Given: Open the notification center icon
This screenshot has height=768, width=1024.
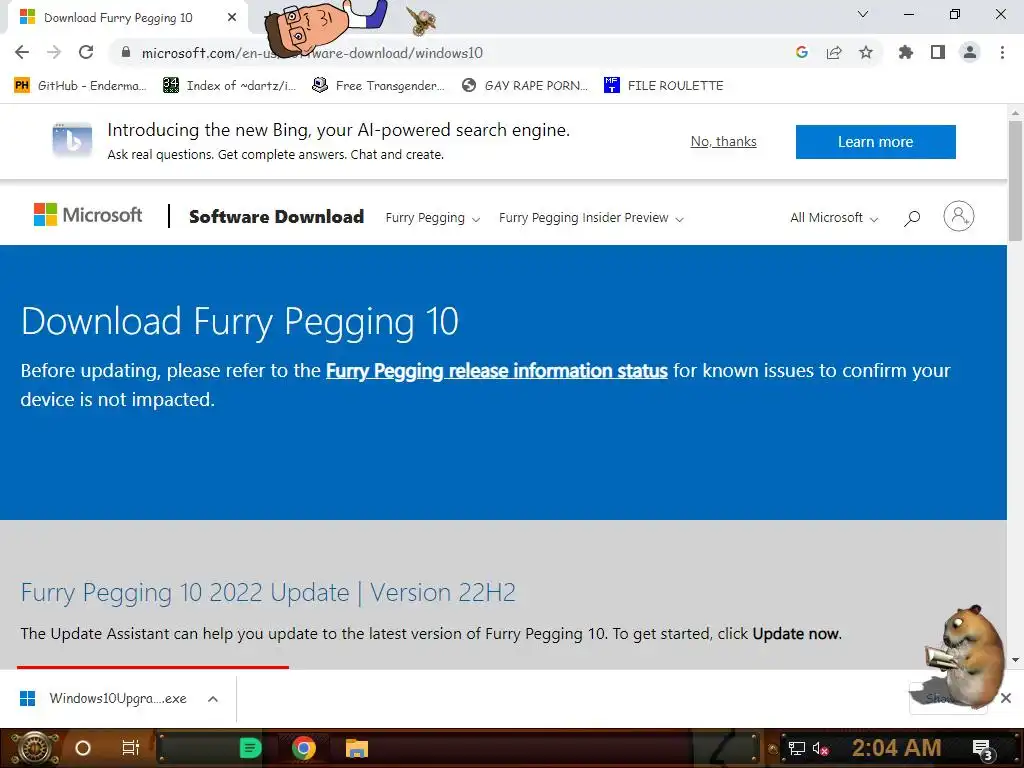Looking at the screenshot, I should point(982,749).
